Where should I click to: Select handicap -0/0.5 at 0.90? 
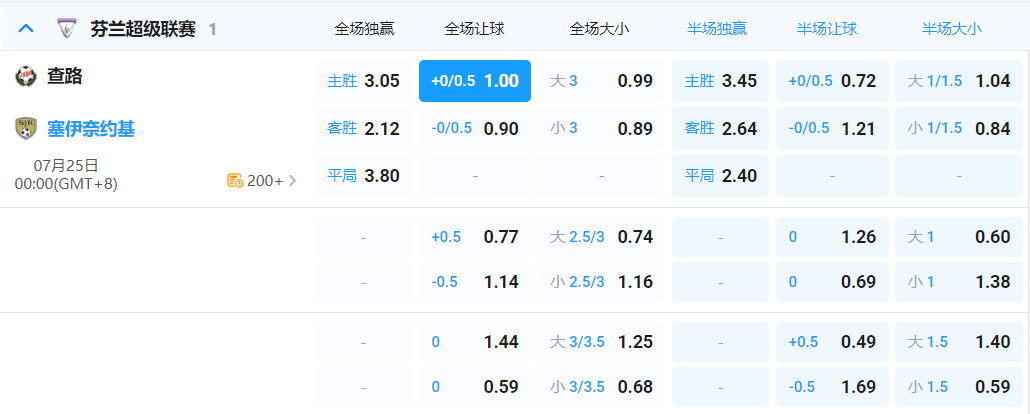click(x=475, y=128)
